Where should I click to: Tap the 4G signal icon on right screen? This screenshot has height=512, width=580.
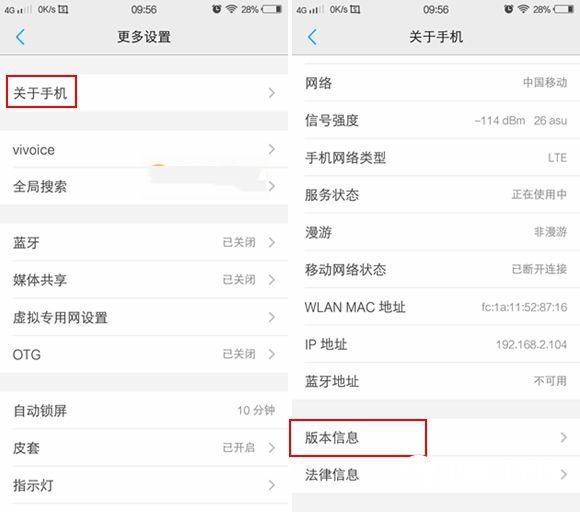(308, 10)
